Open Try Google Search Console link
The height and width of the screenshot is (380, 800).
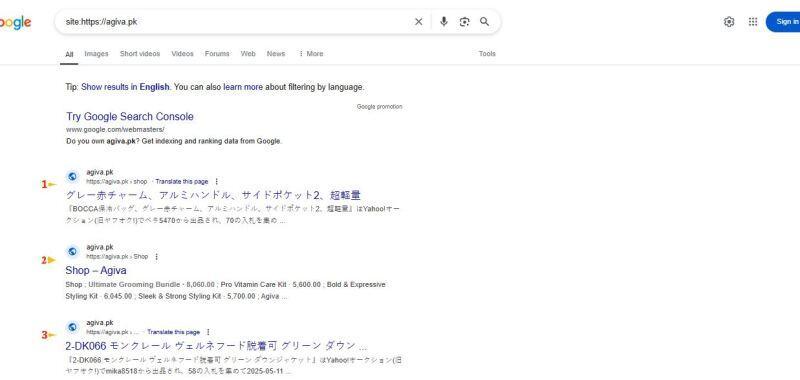130,116
